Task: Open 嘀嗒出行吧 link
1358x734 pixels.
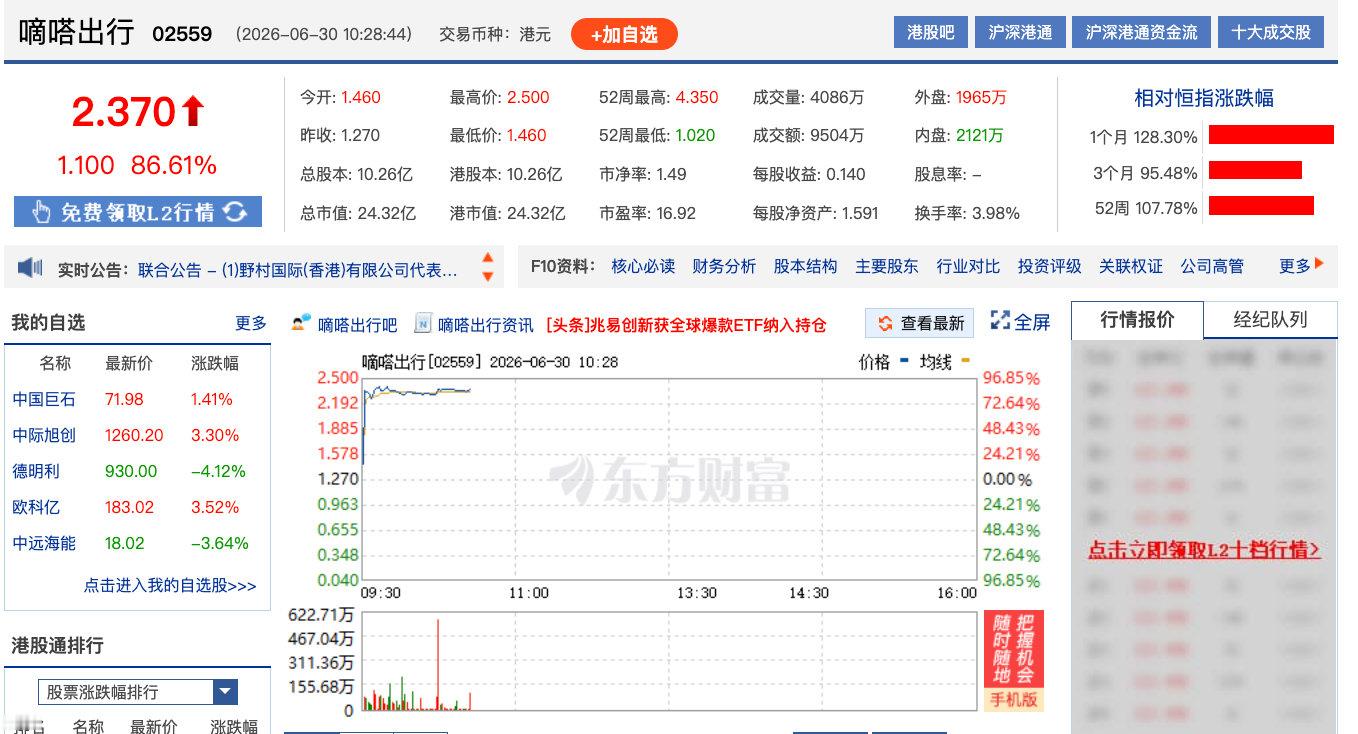Action: [x=357, y=325]
